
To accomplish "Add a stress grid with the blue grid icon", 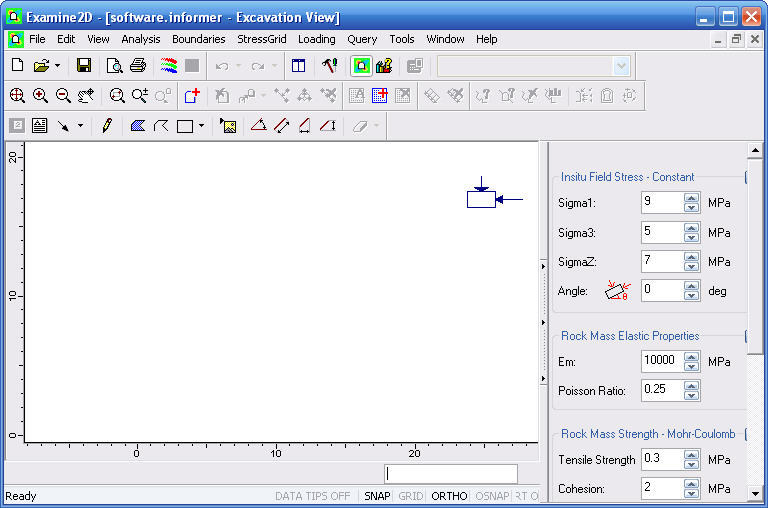I will coord(380,96).
